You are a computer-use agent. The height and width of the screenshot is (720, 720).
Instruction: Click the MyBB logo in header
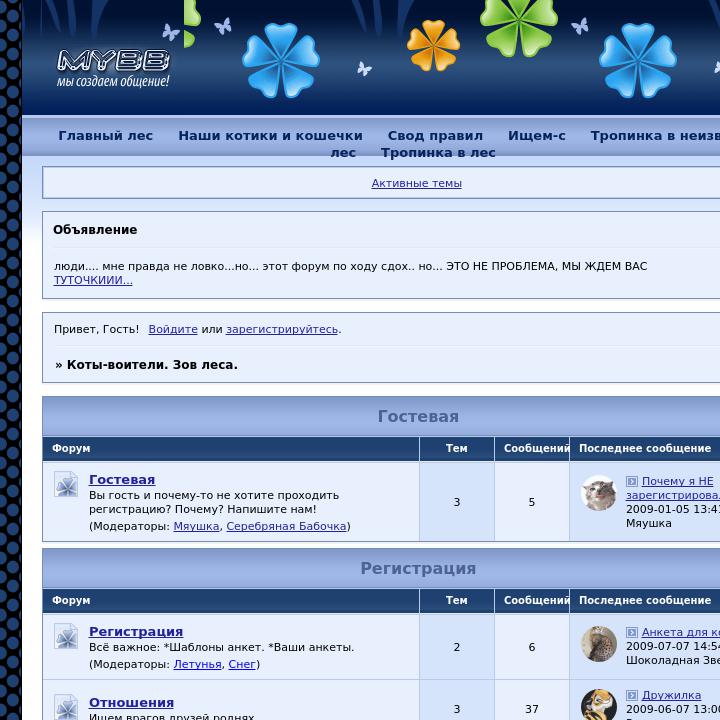[113, 68]
